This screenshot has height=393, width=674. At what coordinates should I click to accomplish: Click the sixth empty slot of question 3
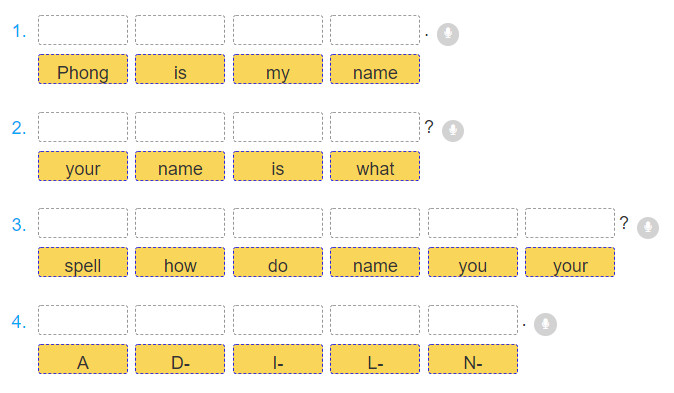click(570, 223)
